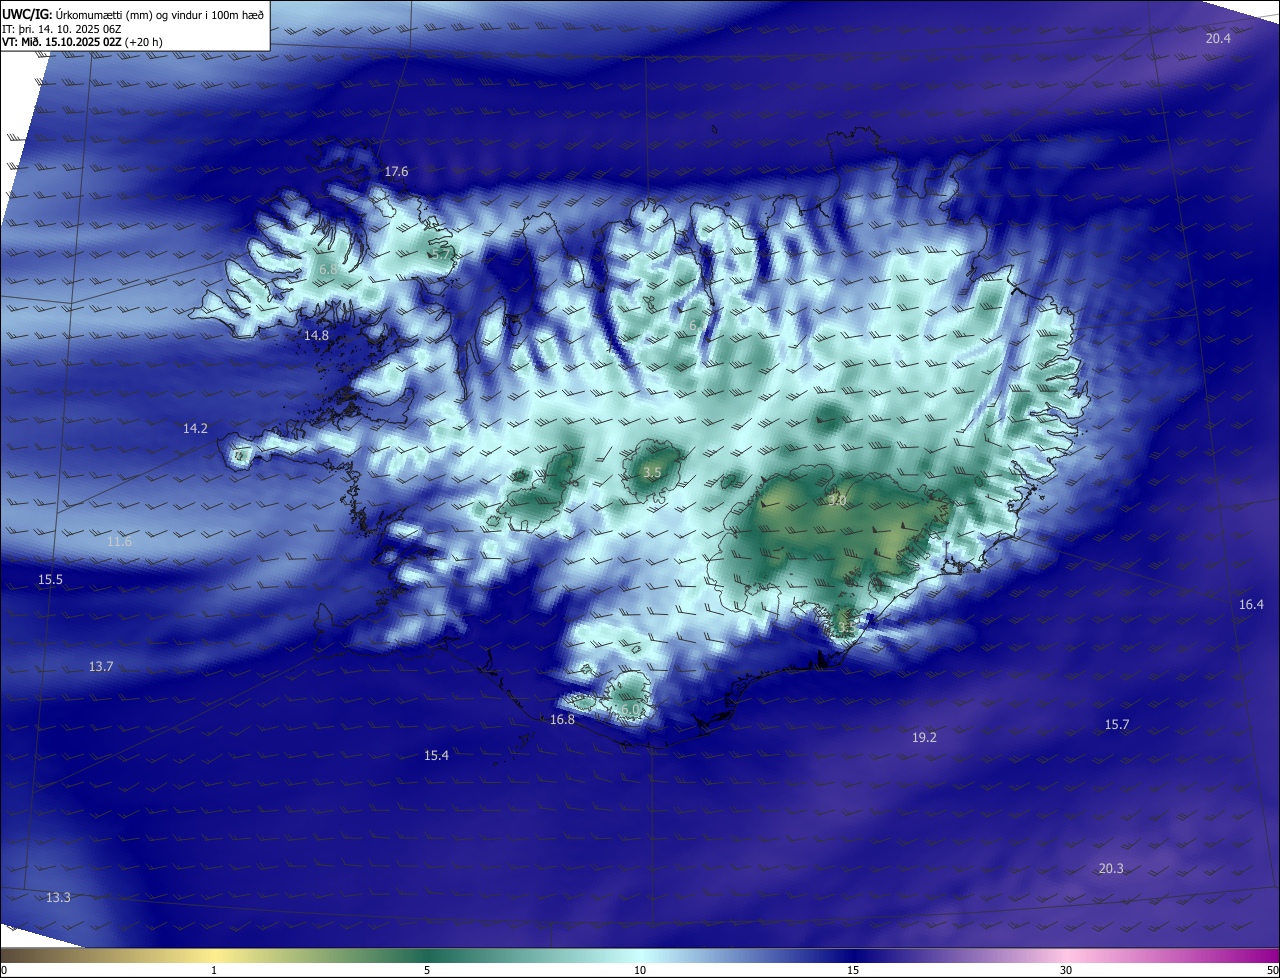Click the 20.4 value label
Viewport: 1280px width, 978px height.
pyautogui.click(x=1218, y=38)
